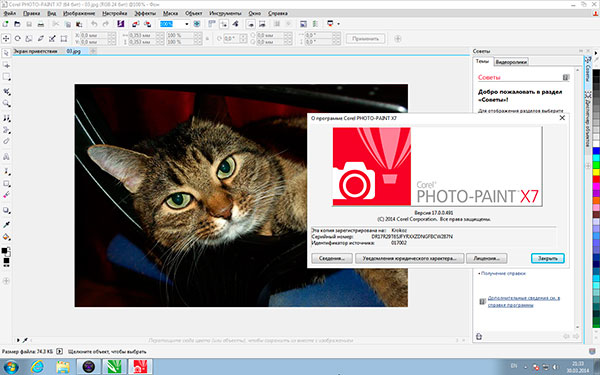Close the About PHOTO-PAINT X7 dialog with X
The height and width of the screenshot is (375, 600).
point(562,118)
